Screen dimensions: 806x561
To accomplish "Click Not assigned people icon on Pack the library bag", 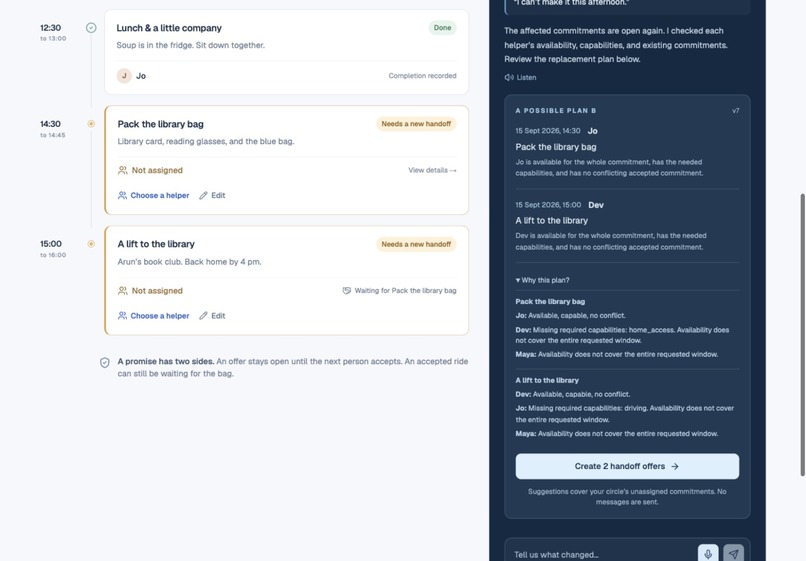I will [122, 170].
